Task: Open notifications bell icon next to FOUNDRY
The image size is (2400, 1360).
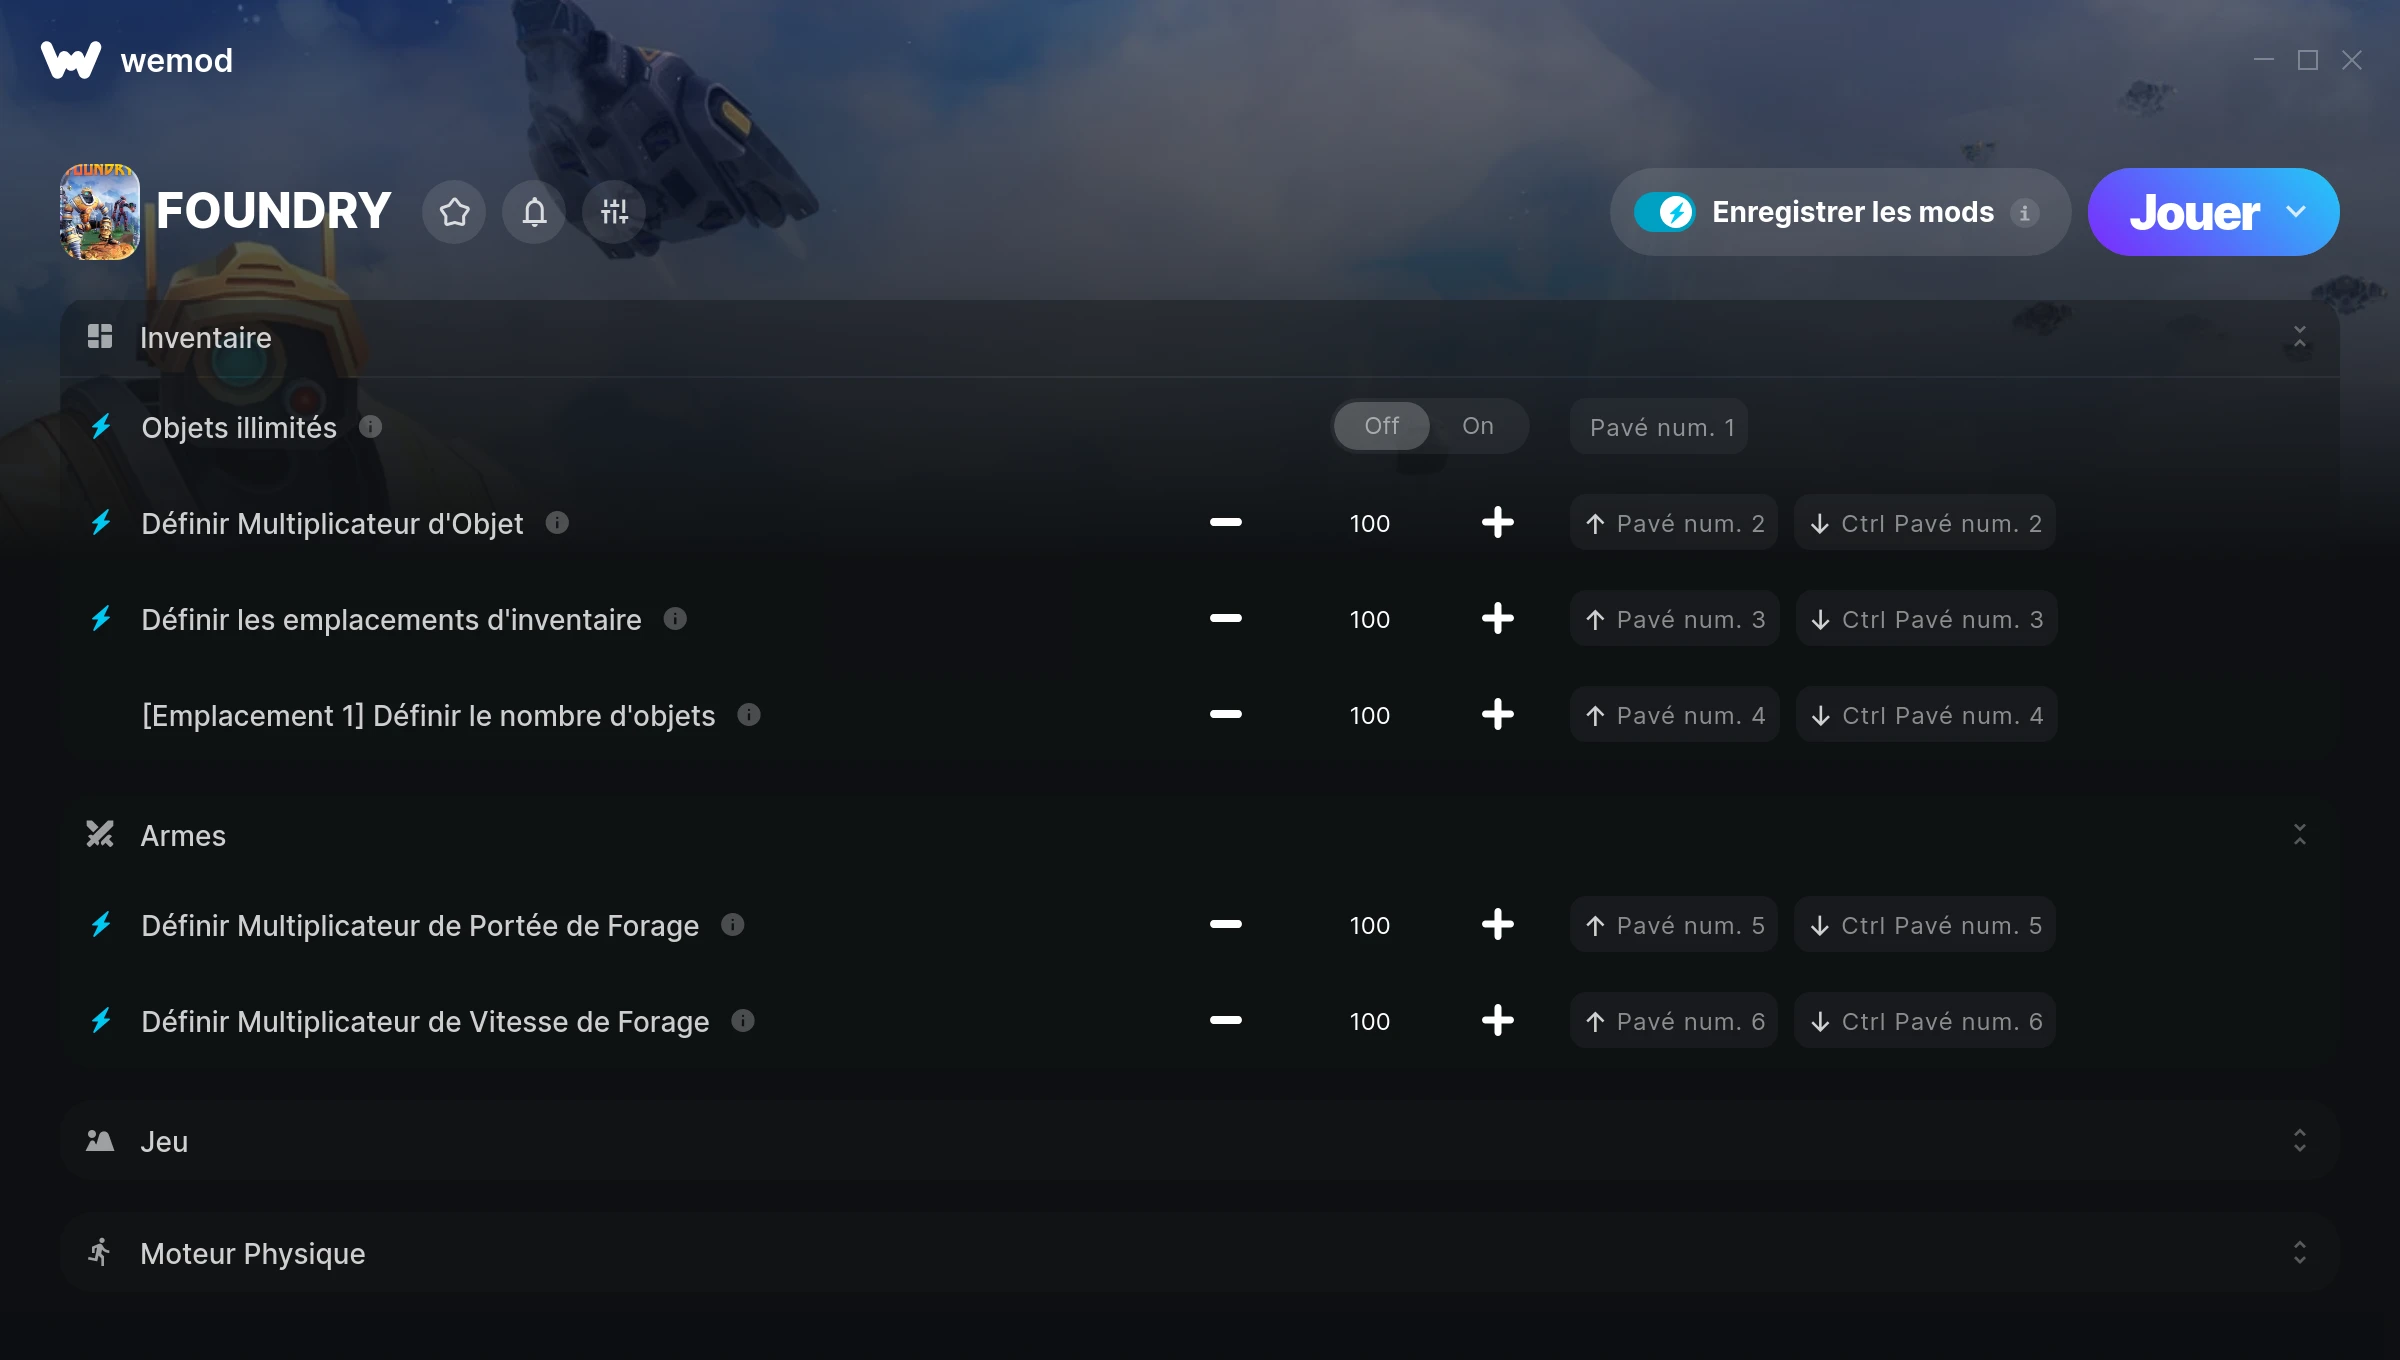Action: (534, 212)
